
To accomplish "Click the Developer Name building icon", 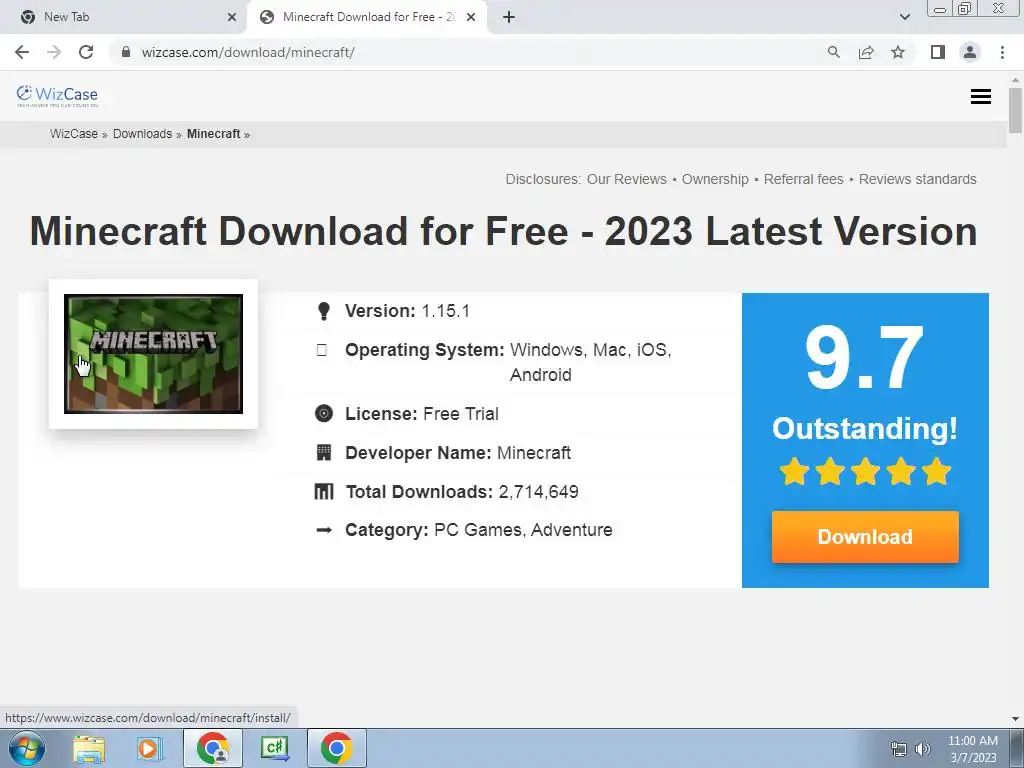I will click(323, 453).
